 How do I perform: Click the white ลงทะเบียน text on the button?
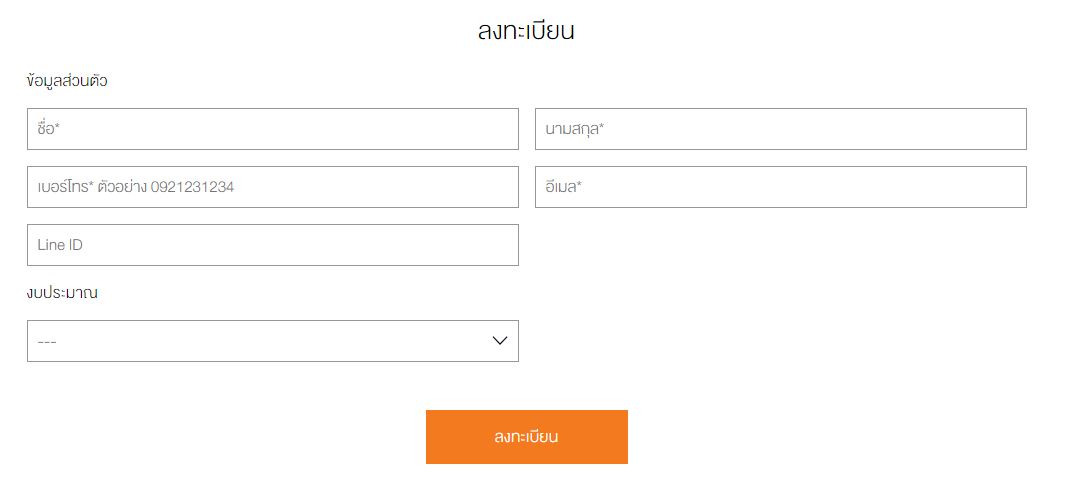[x=526, y=437]
